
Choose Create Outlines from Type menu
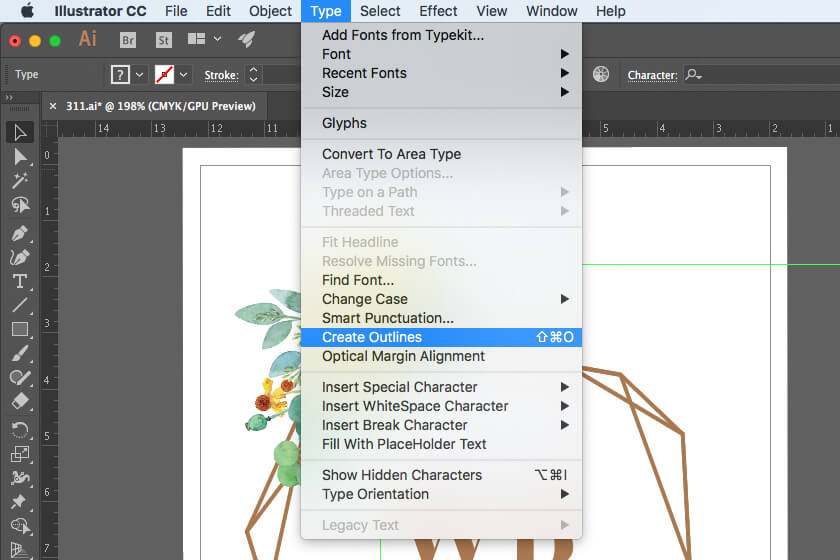click(x=441, y=337)
